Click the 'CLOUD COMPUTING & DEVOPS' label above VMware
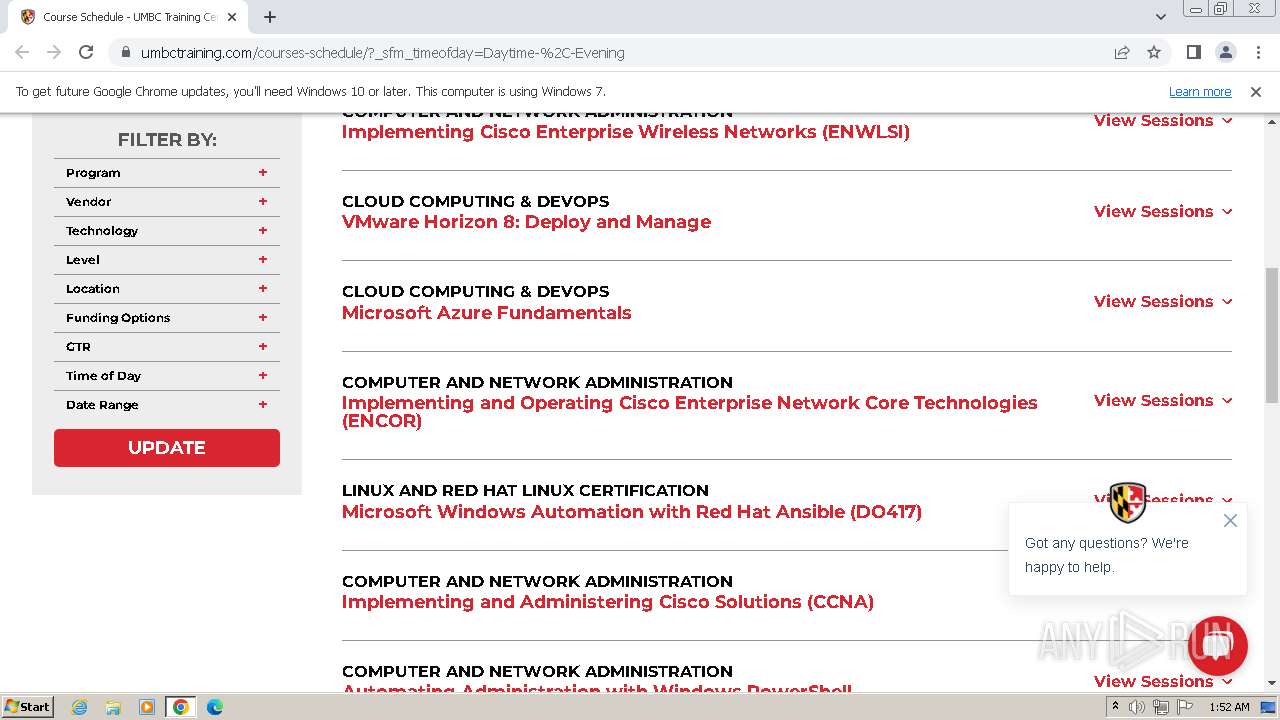 tap(476, 201)
